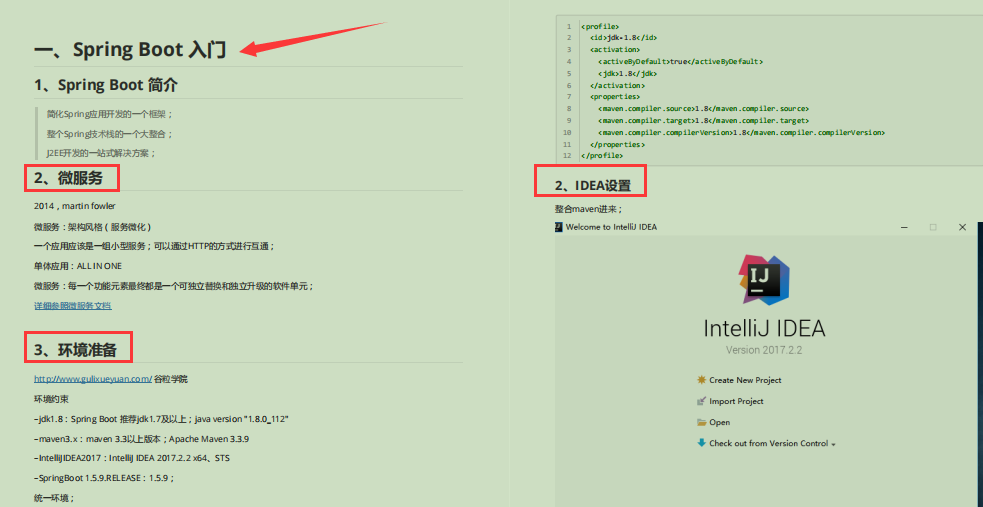Click text 谷粒学院 beside the URL
Image resolution: width=983 pixels, height=507 pixels.
[x=171, y=379]
